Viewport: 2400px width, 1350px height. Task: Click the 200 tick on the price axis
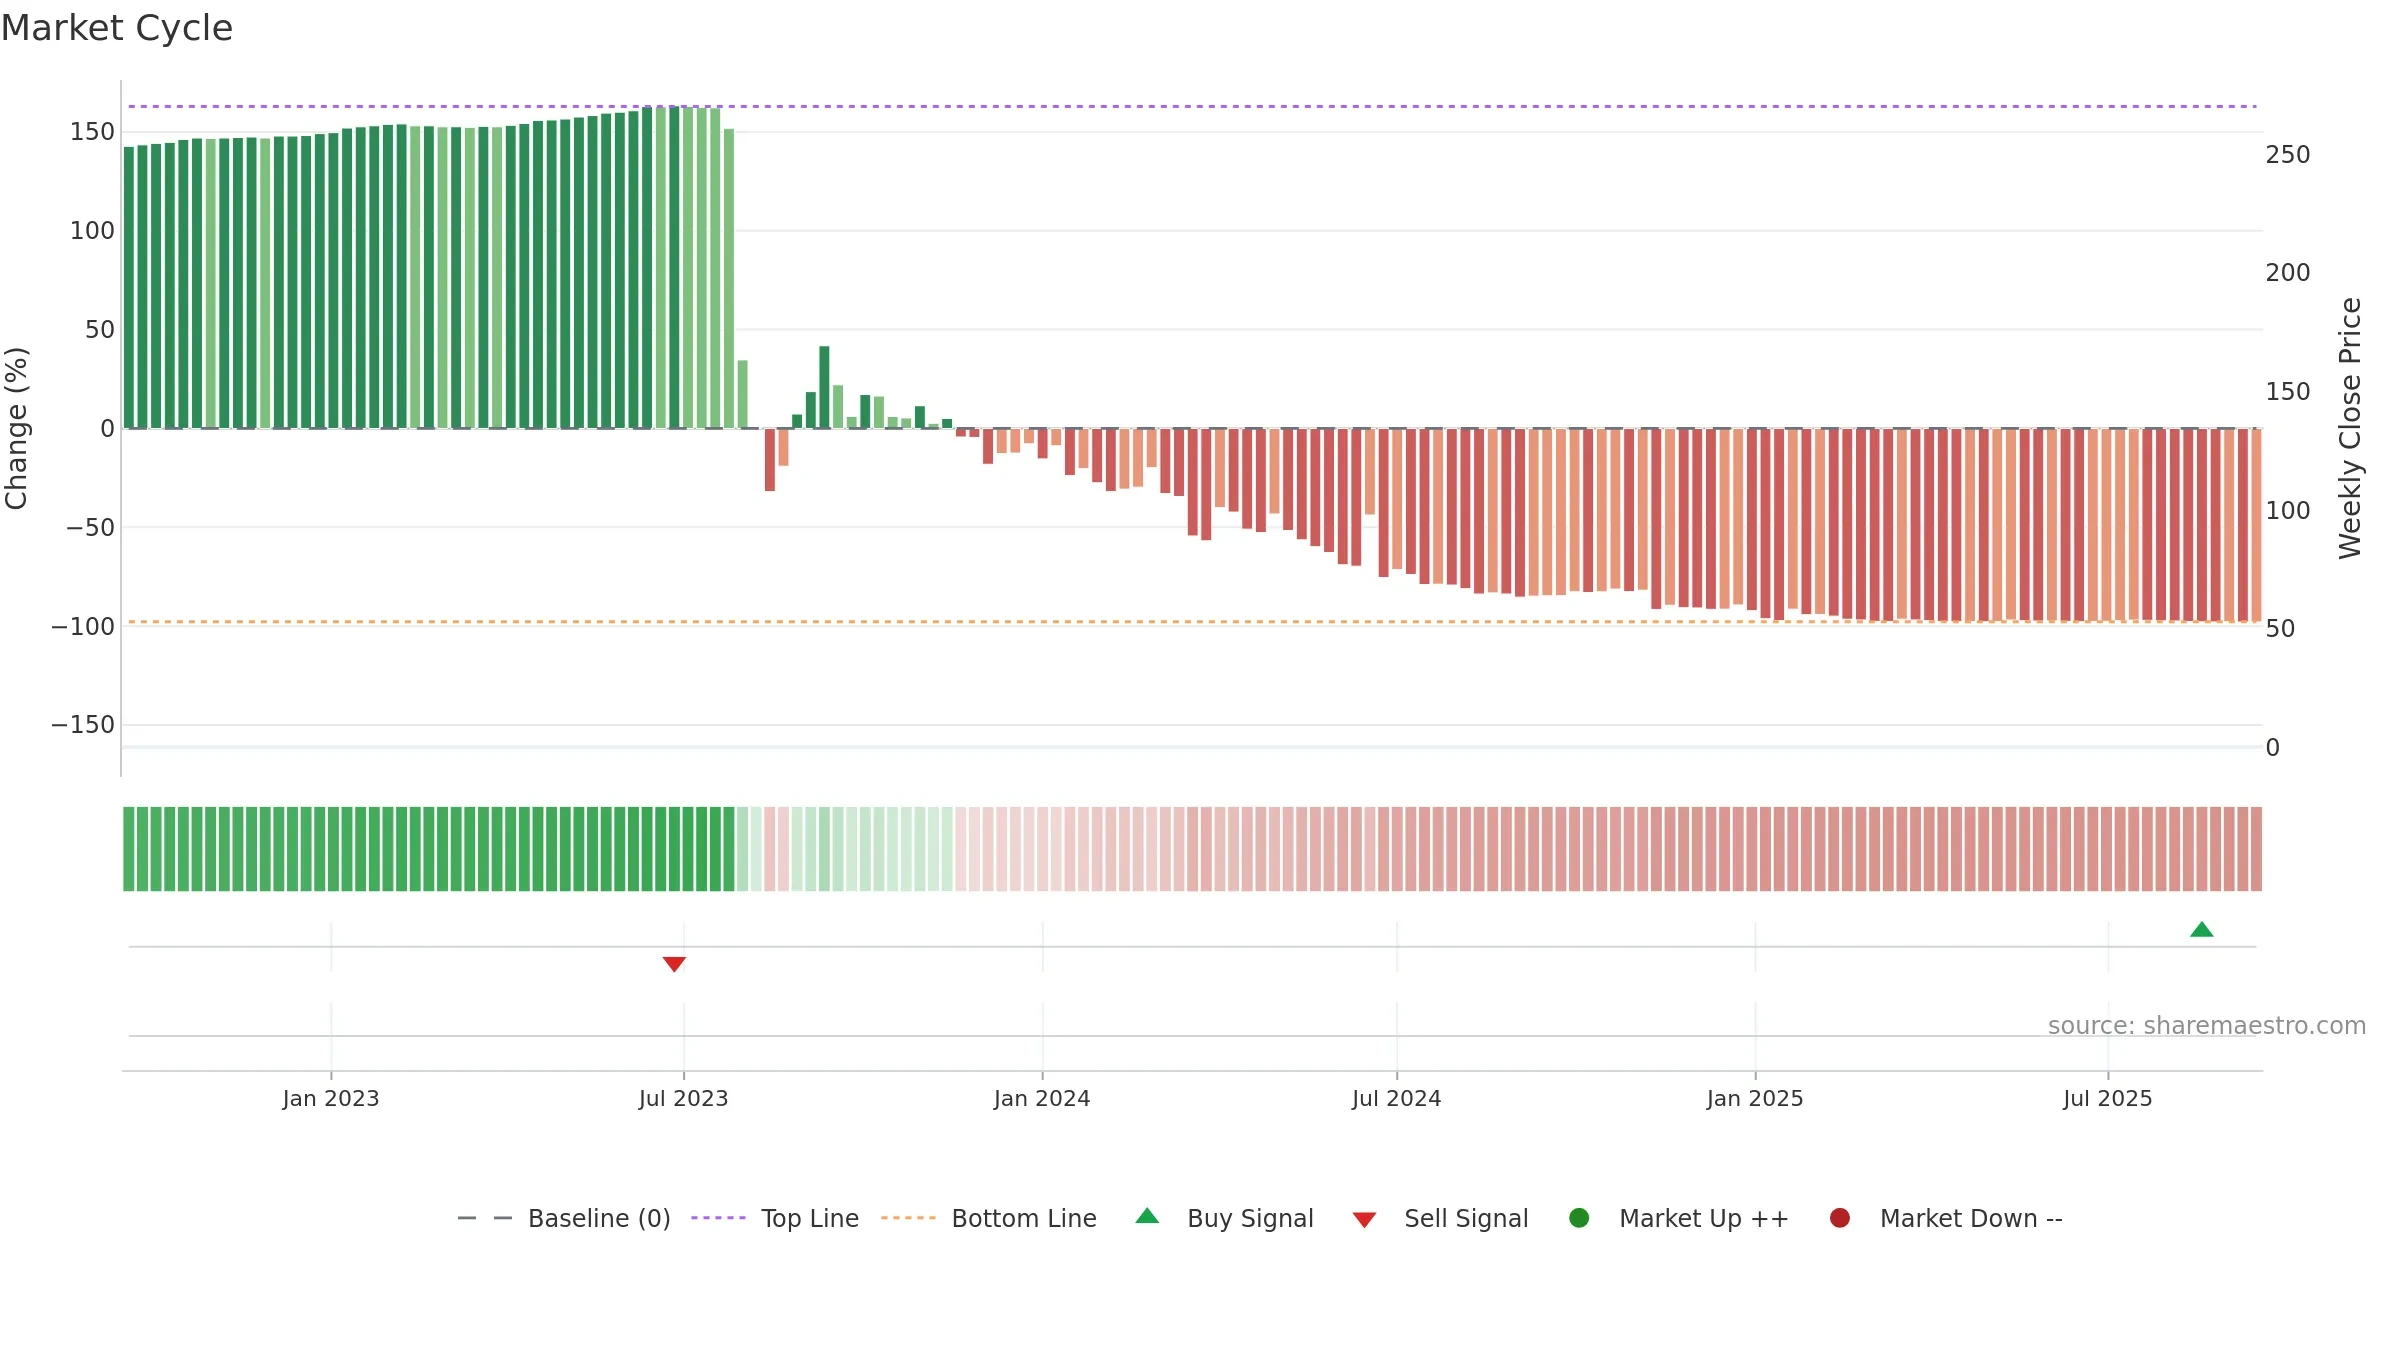pyautogui.click(x=2288, y=273)
